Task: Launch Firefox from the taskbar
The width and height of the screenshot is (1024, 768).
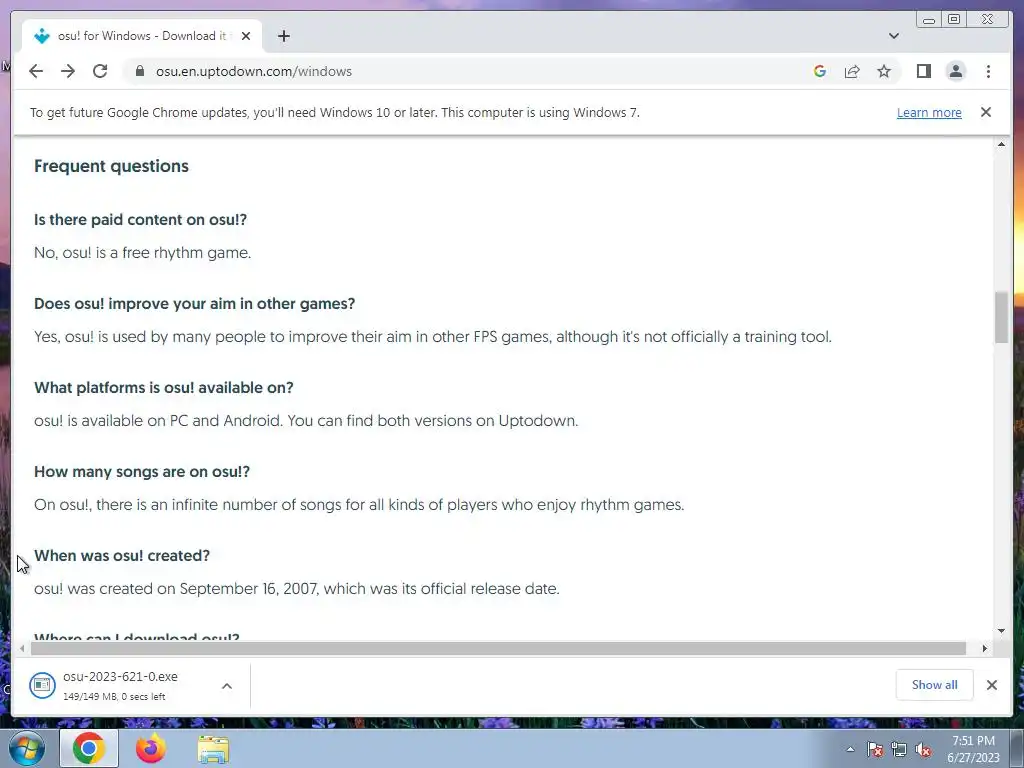Action: tap(151, 748)
